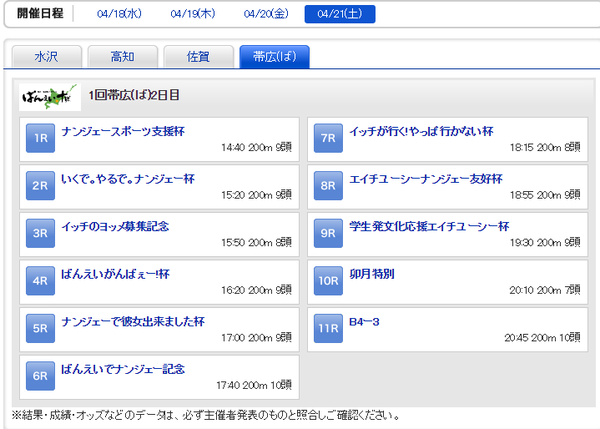600x429 pixels.
Task: Click the 16:20 200m race details text
Action: (256, 290)
